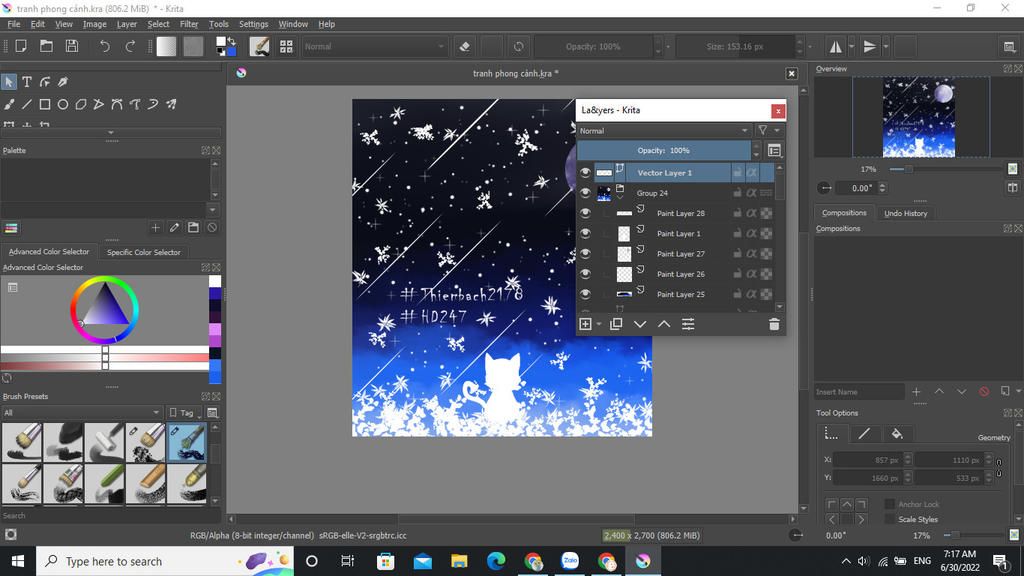Open layer blending mode Normal dropdown
This screenshot has height=576, width=1024.
664,131
